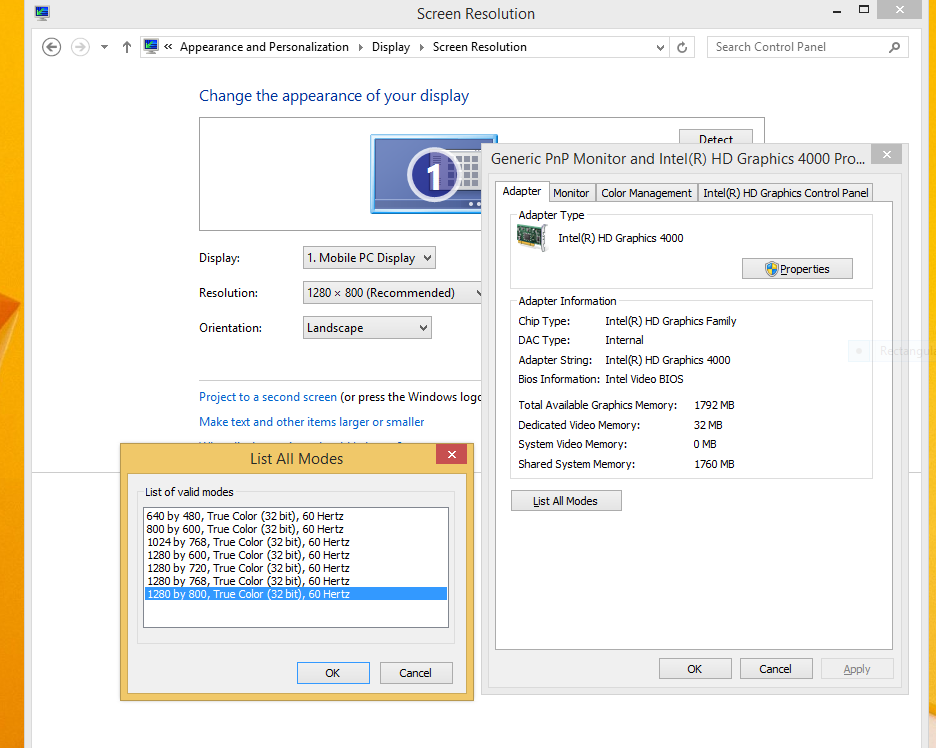Click the Chip Type value Intel(R) HD Graphics Family
This screenshot has height=748, width=936.
tap(670, 321)
